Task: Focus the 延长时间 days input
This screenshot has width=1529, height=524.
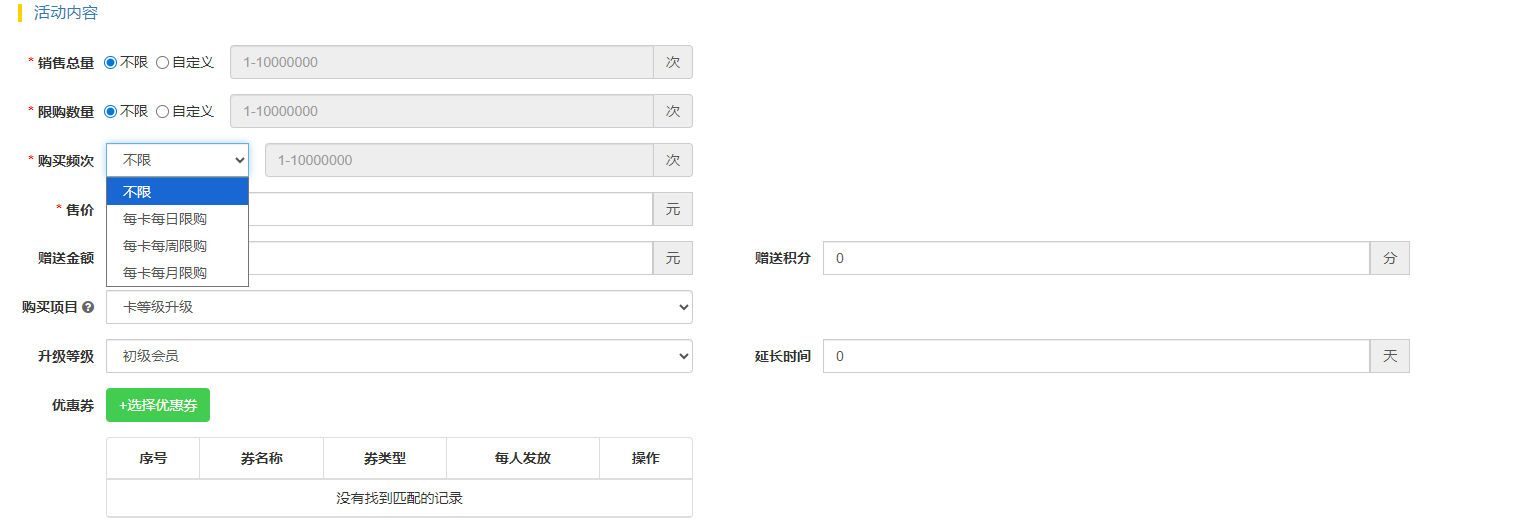Action: click(1095, 356)
